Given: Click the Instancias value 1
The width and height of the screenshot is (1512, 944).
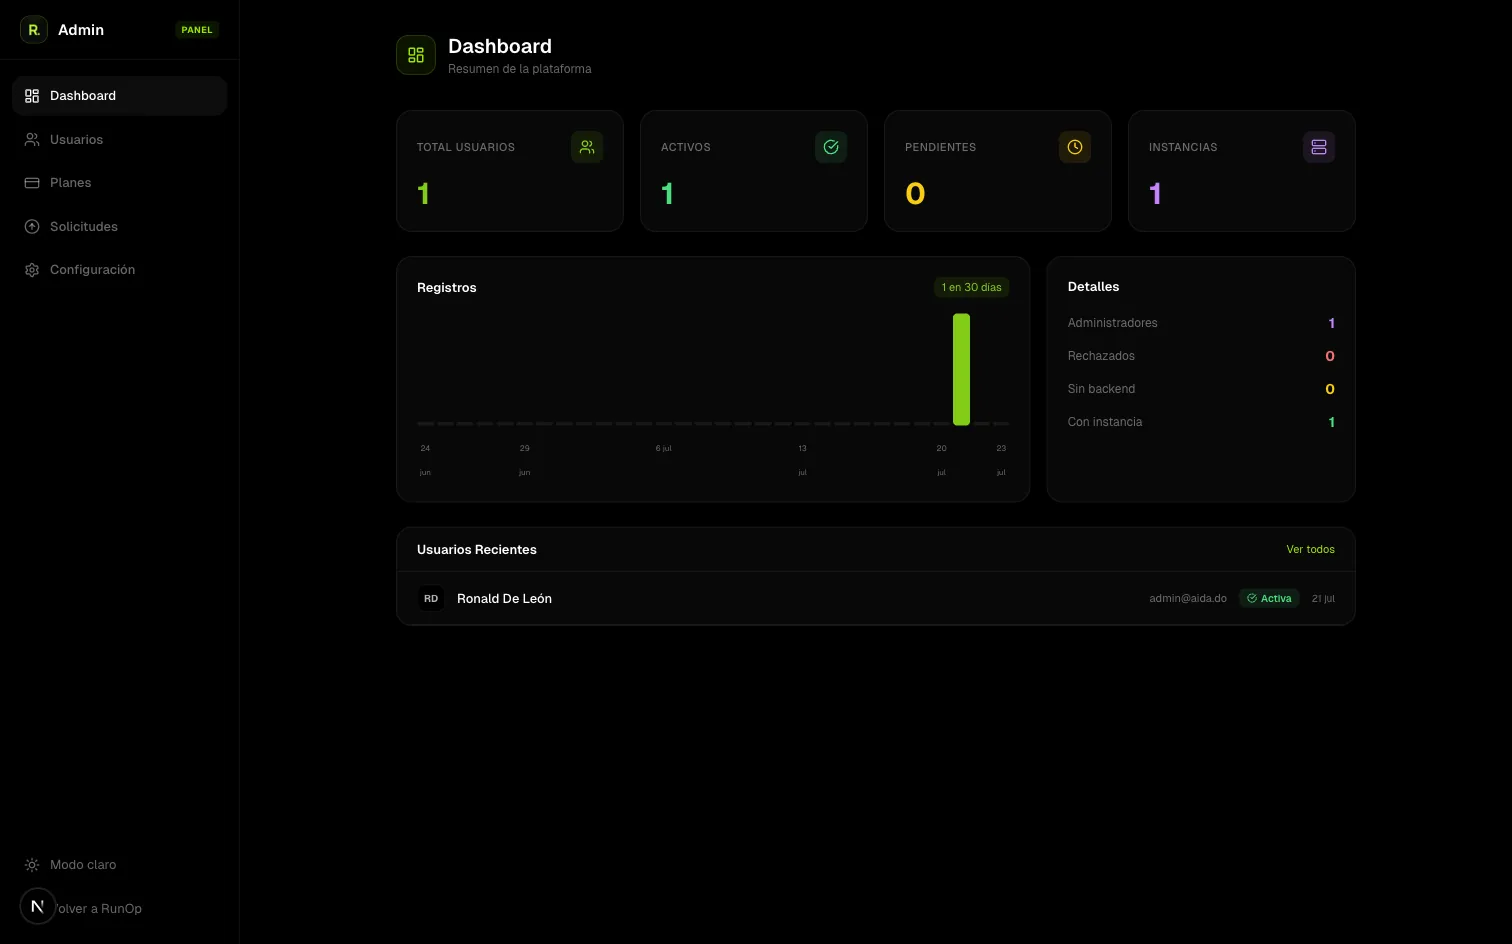Looking at the screenshot, I should click(x=1156, y=194).
